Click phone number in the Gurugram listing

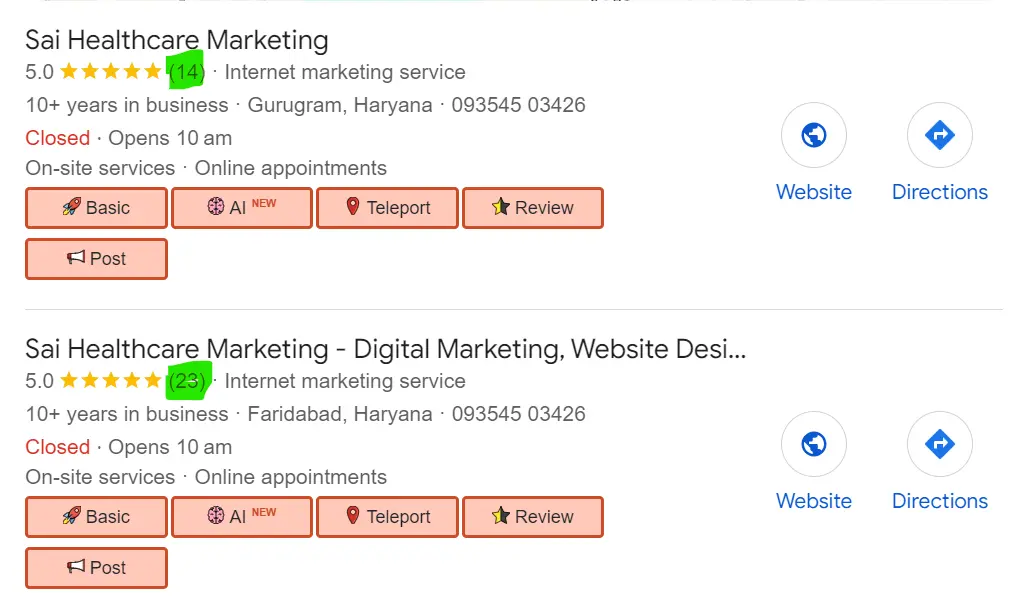(x=519, y=105)
